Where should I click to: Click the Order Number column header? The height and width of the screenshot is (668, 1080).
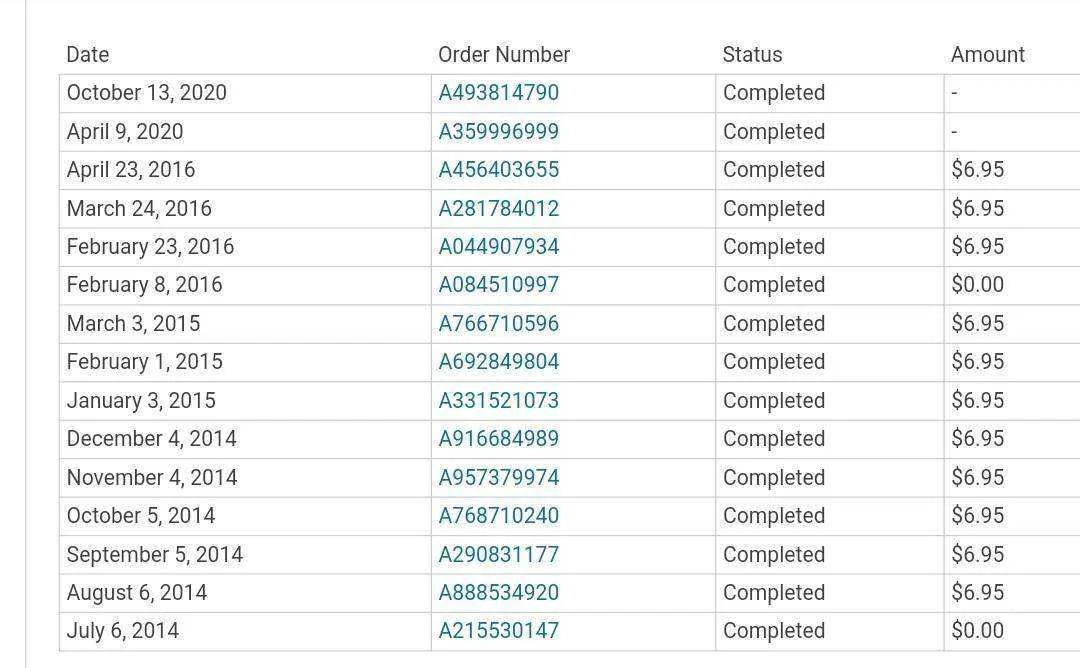pyautogui.click(x=504, y=54)
